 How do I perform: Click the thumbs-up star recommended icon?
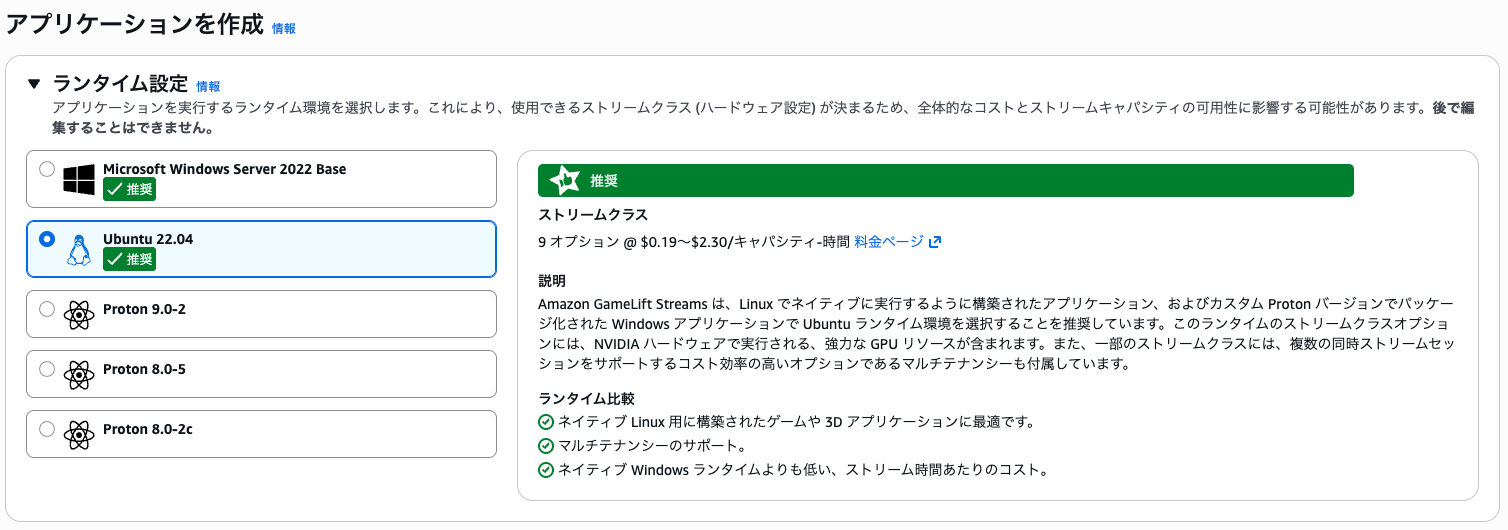[564, 181]
